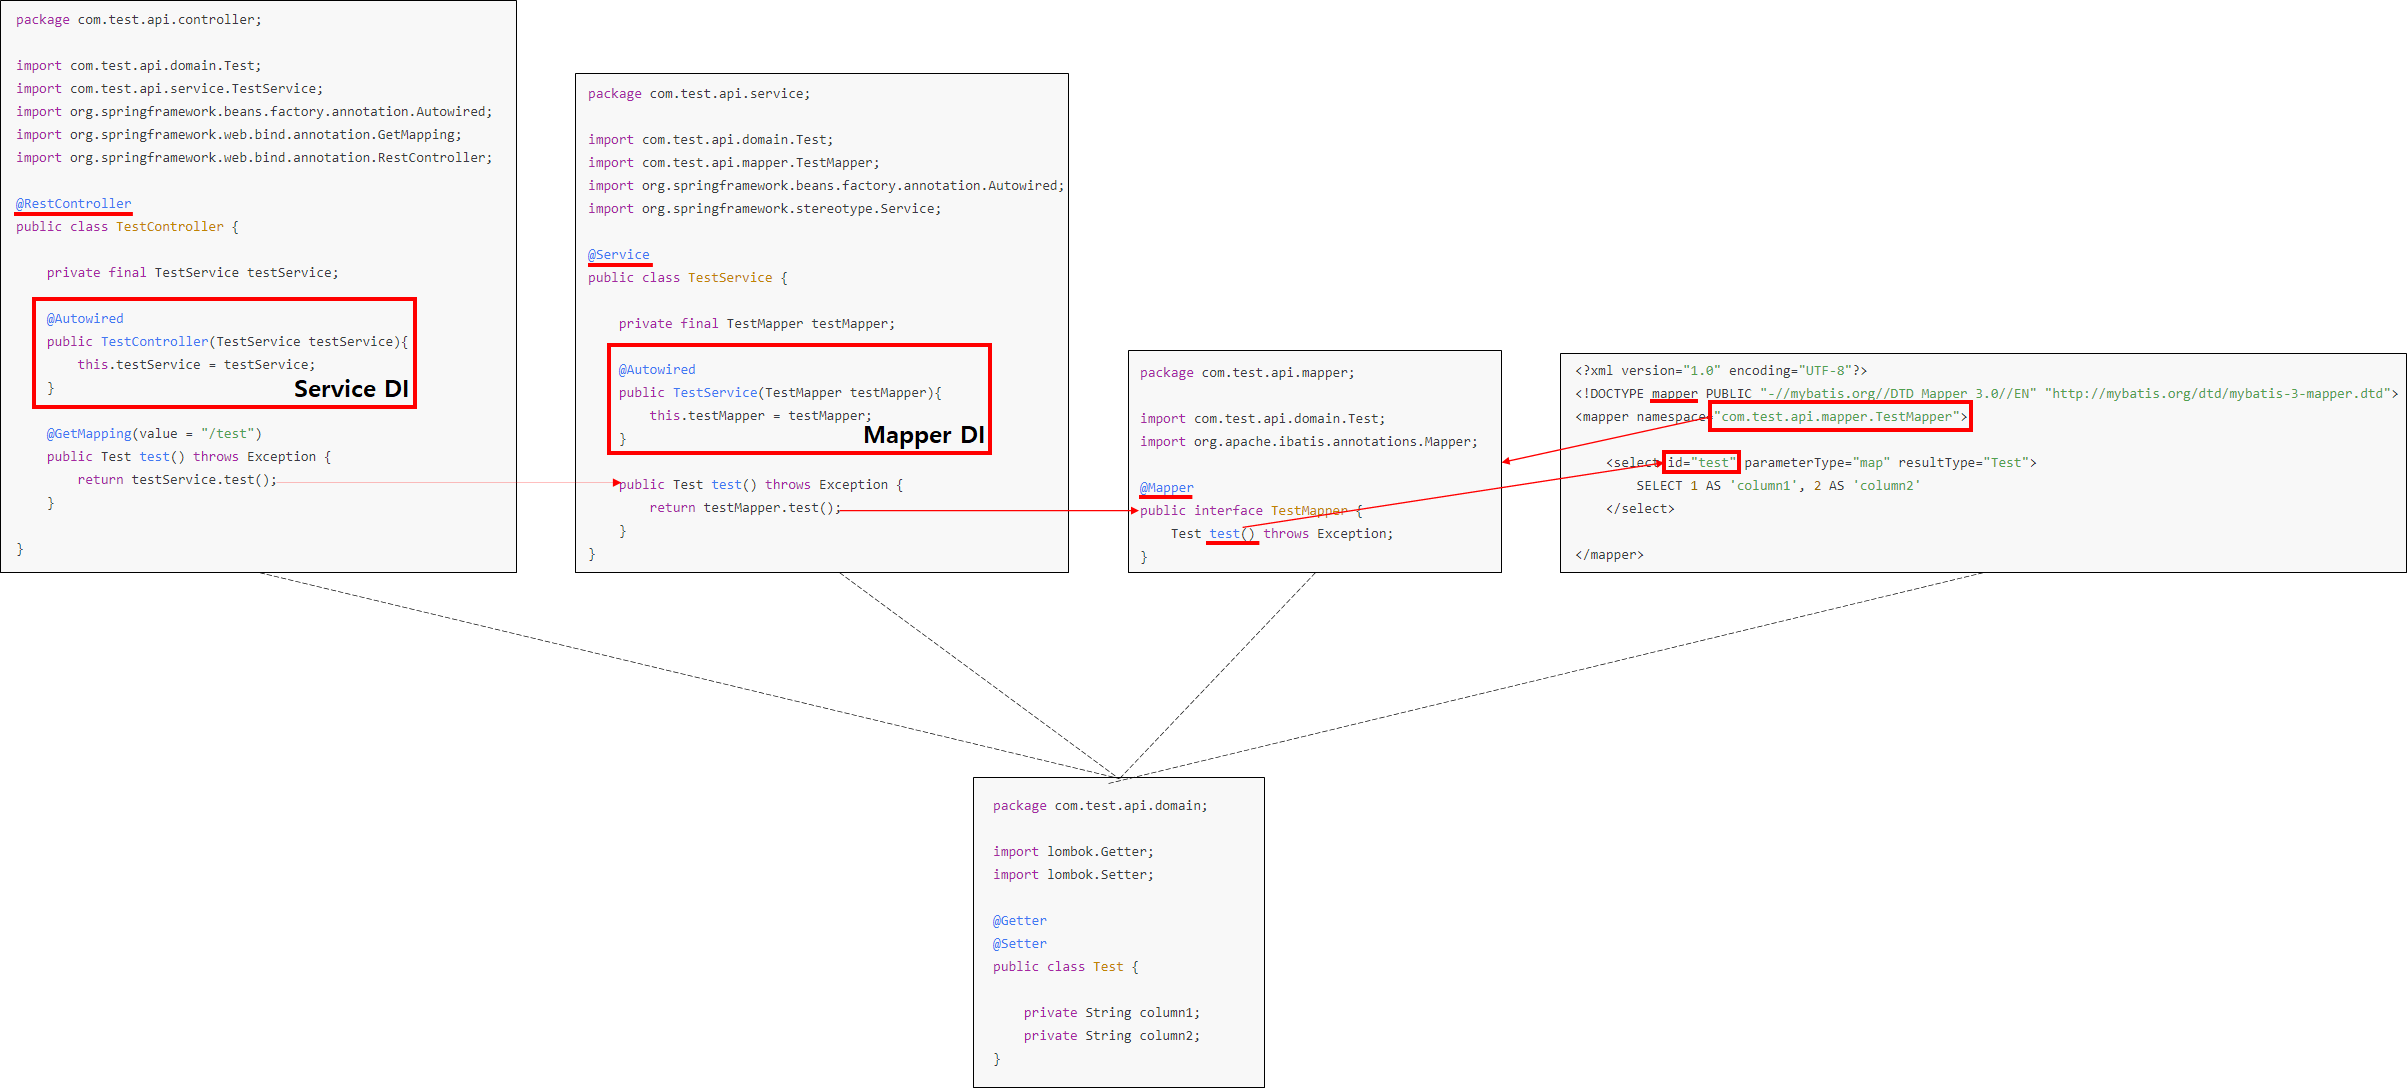Click @Autowired inside the Mapper DI box

pyautogui.click(x=657, y=370)
